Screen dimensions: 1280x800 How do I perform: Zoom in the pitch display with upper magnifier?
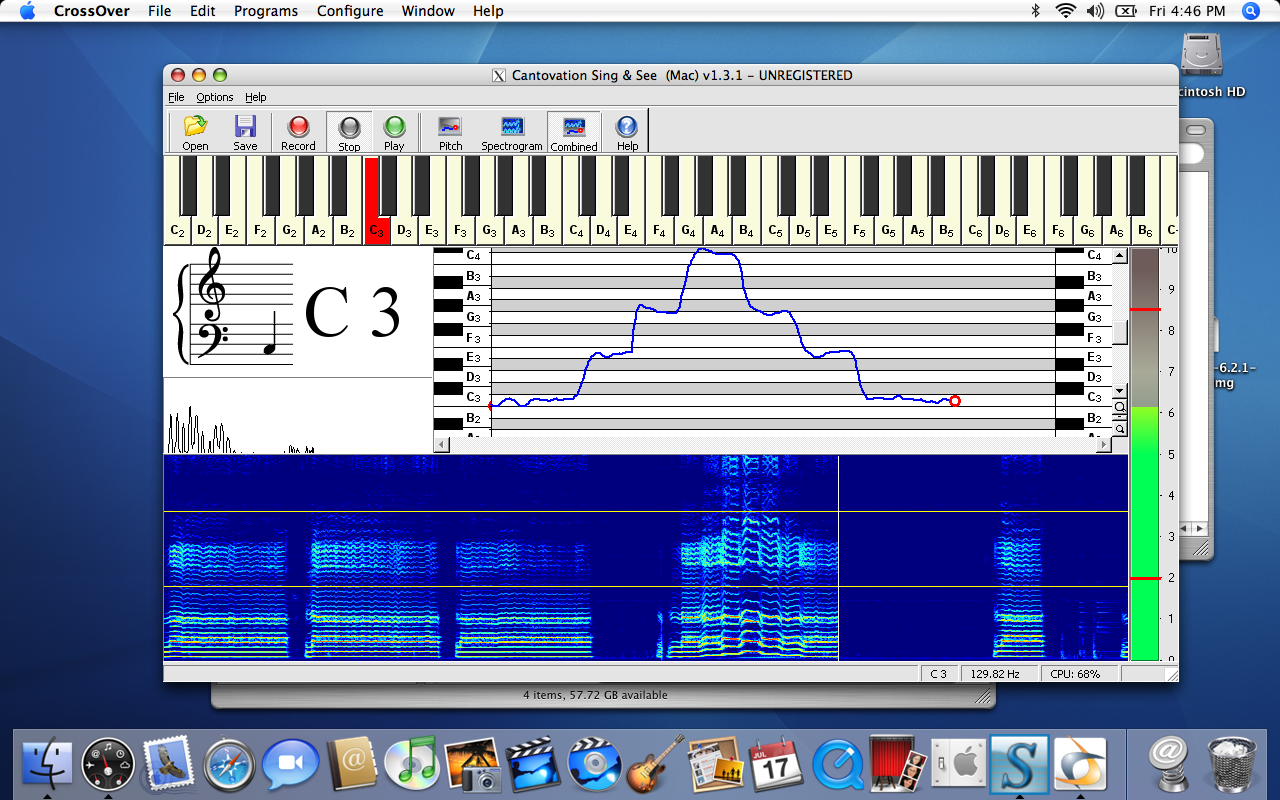(x=1120, y=408)
